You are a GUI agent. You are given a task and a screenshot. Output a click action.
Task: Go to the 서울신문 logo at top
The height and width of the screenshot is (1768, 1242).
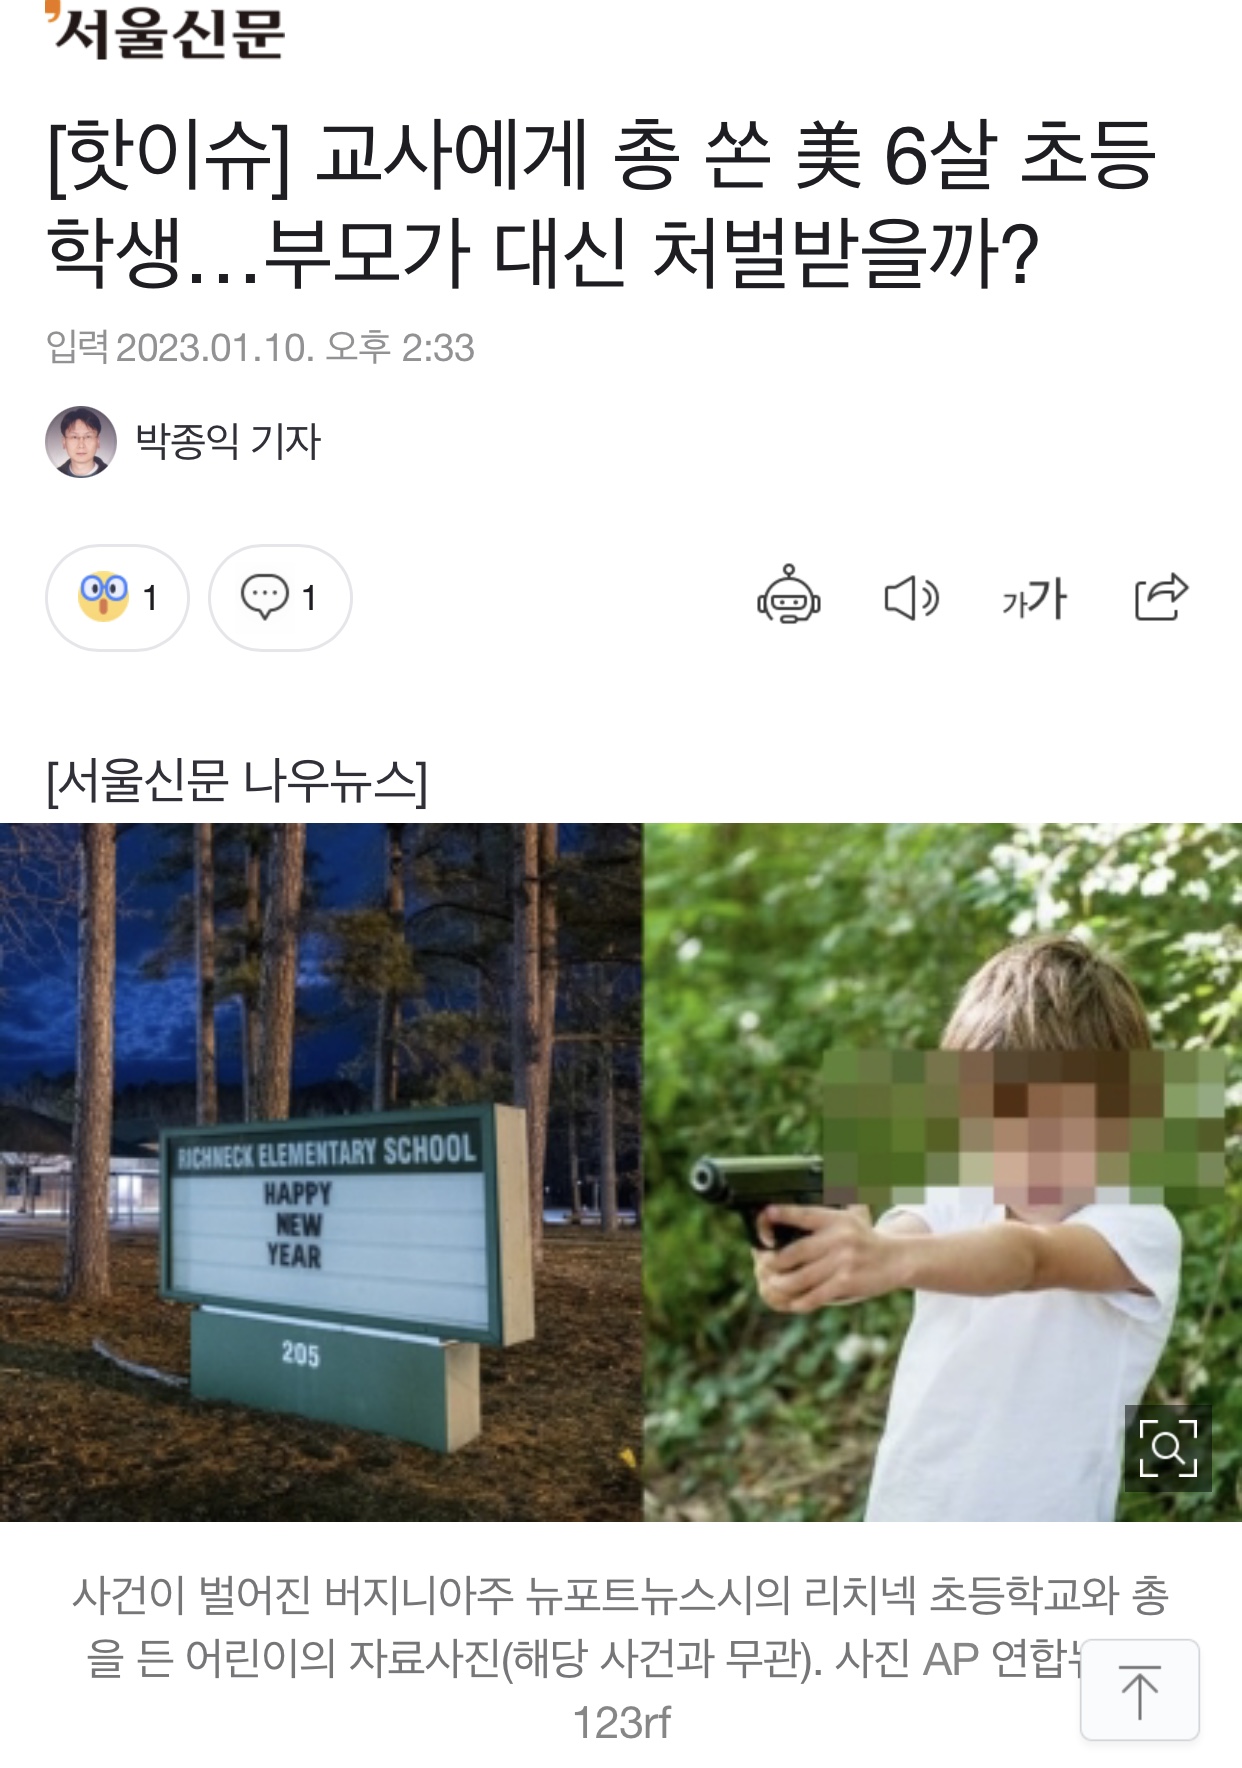[165, 30]
